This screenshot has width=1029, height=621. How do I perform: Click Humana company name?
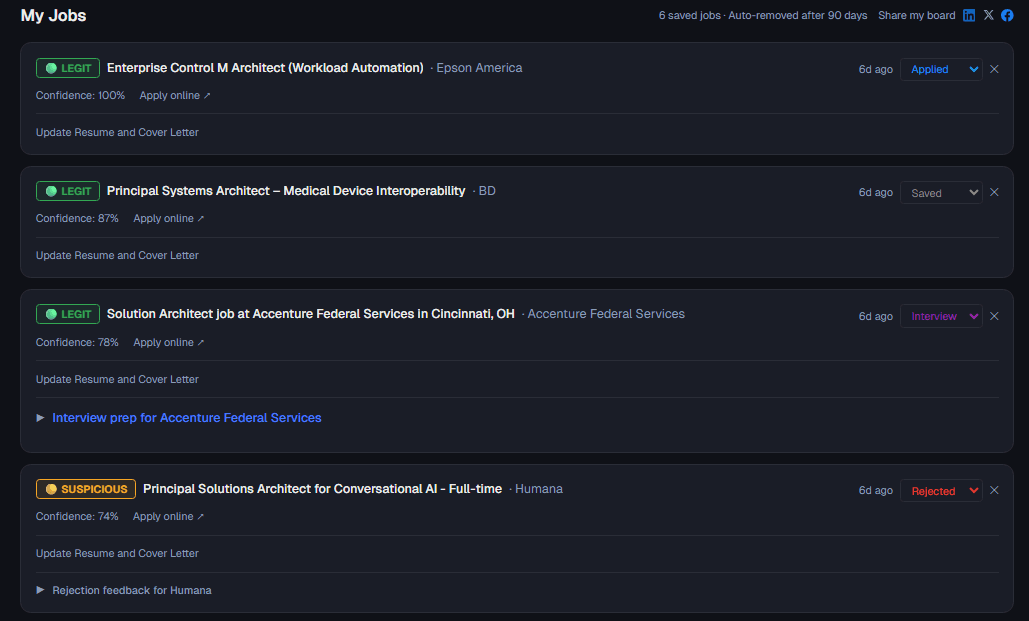(x=539, y=489)
